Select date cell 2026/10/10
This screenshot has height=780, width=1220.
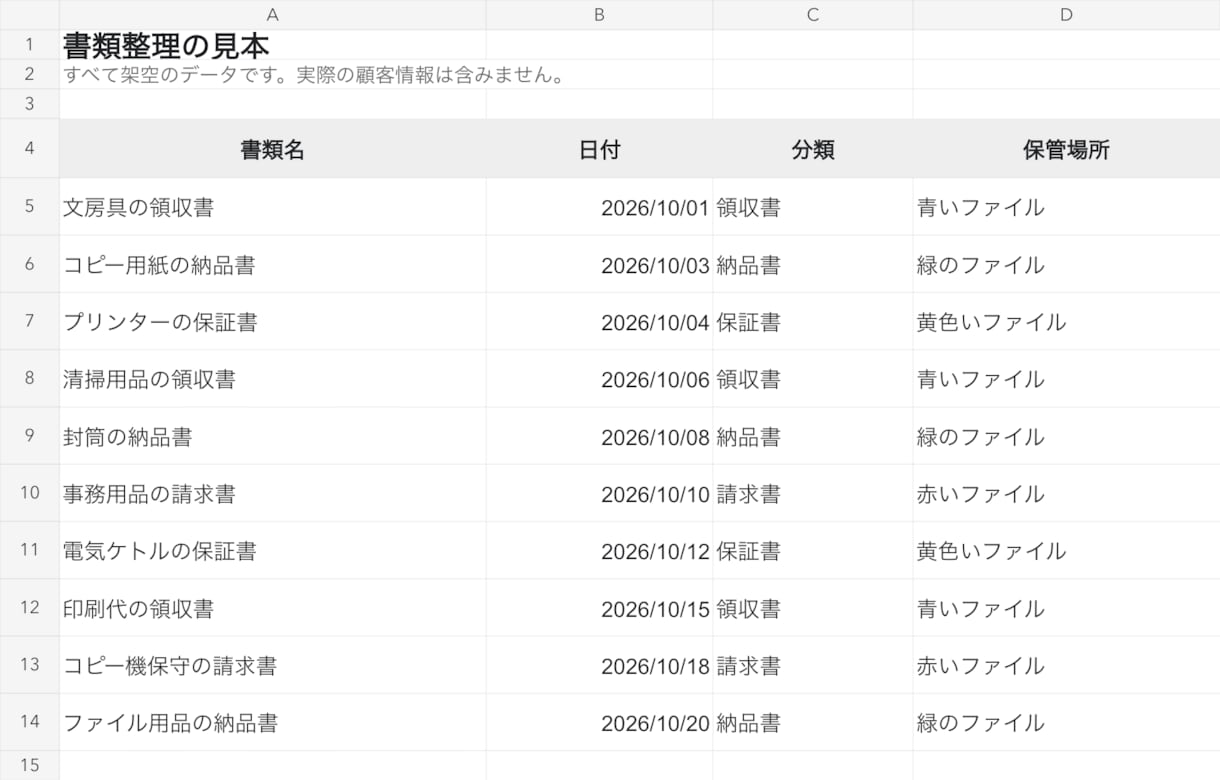pos(599,493)
